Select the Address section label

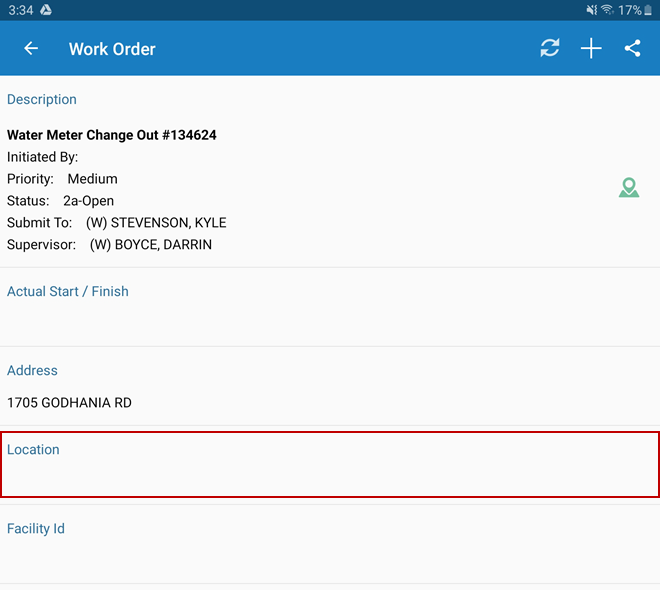(33, 371)
